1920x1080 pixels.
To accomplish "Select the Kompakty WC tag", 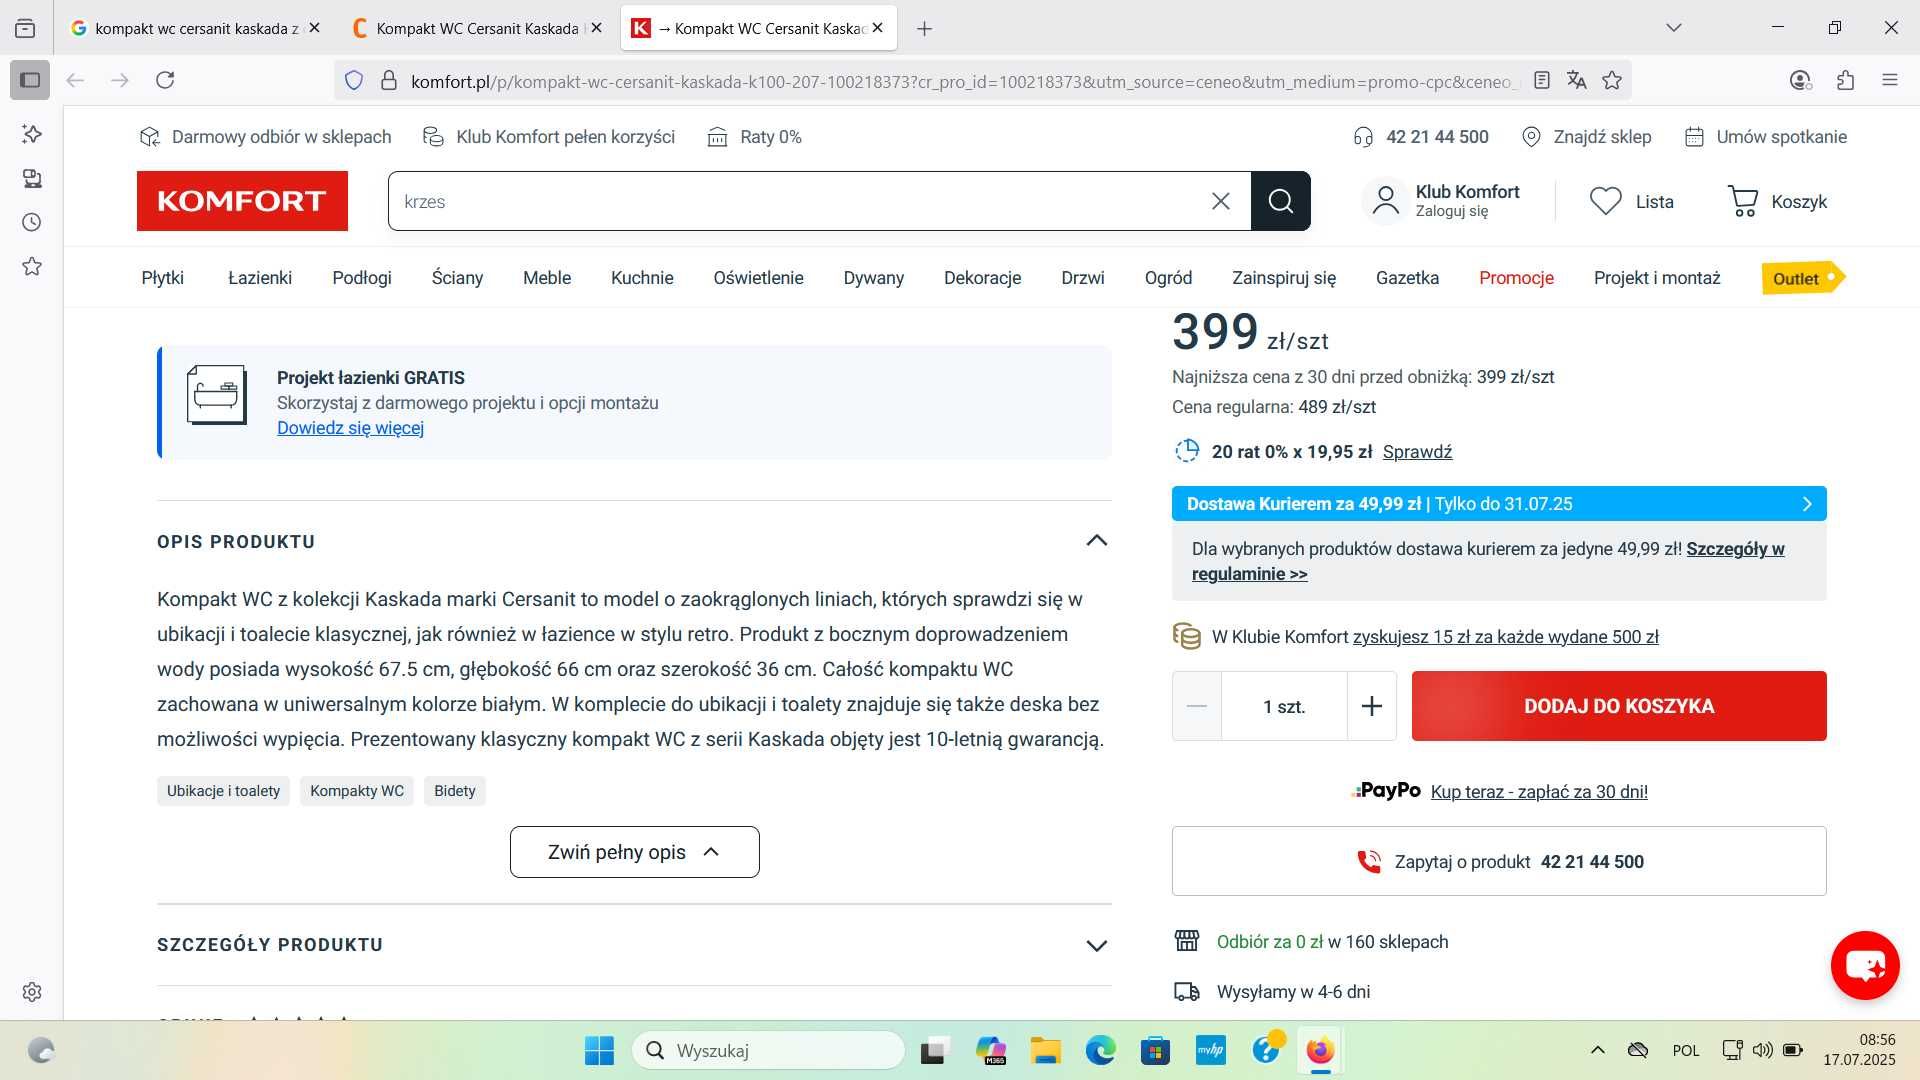I will click(357, 791).
